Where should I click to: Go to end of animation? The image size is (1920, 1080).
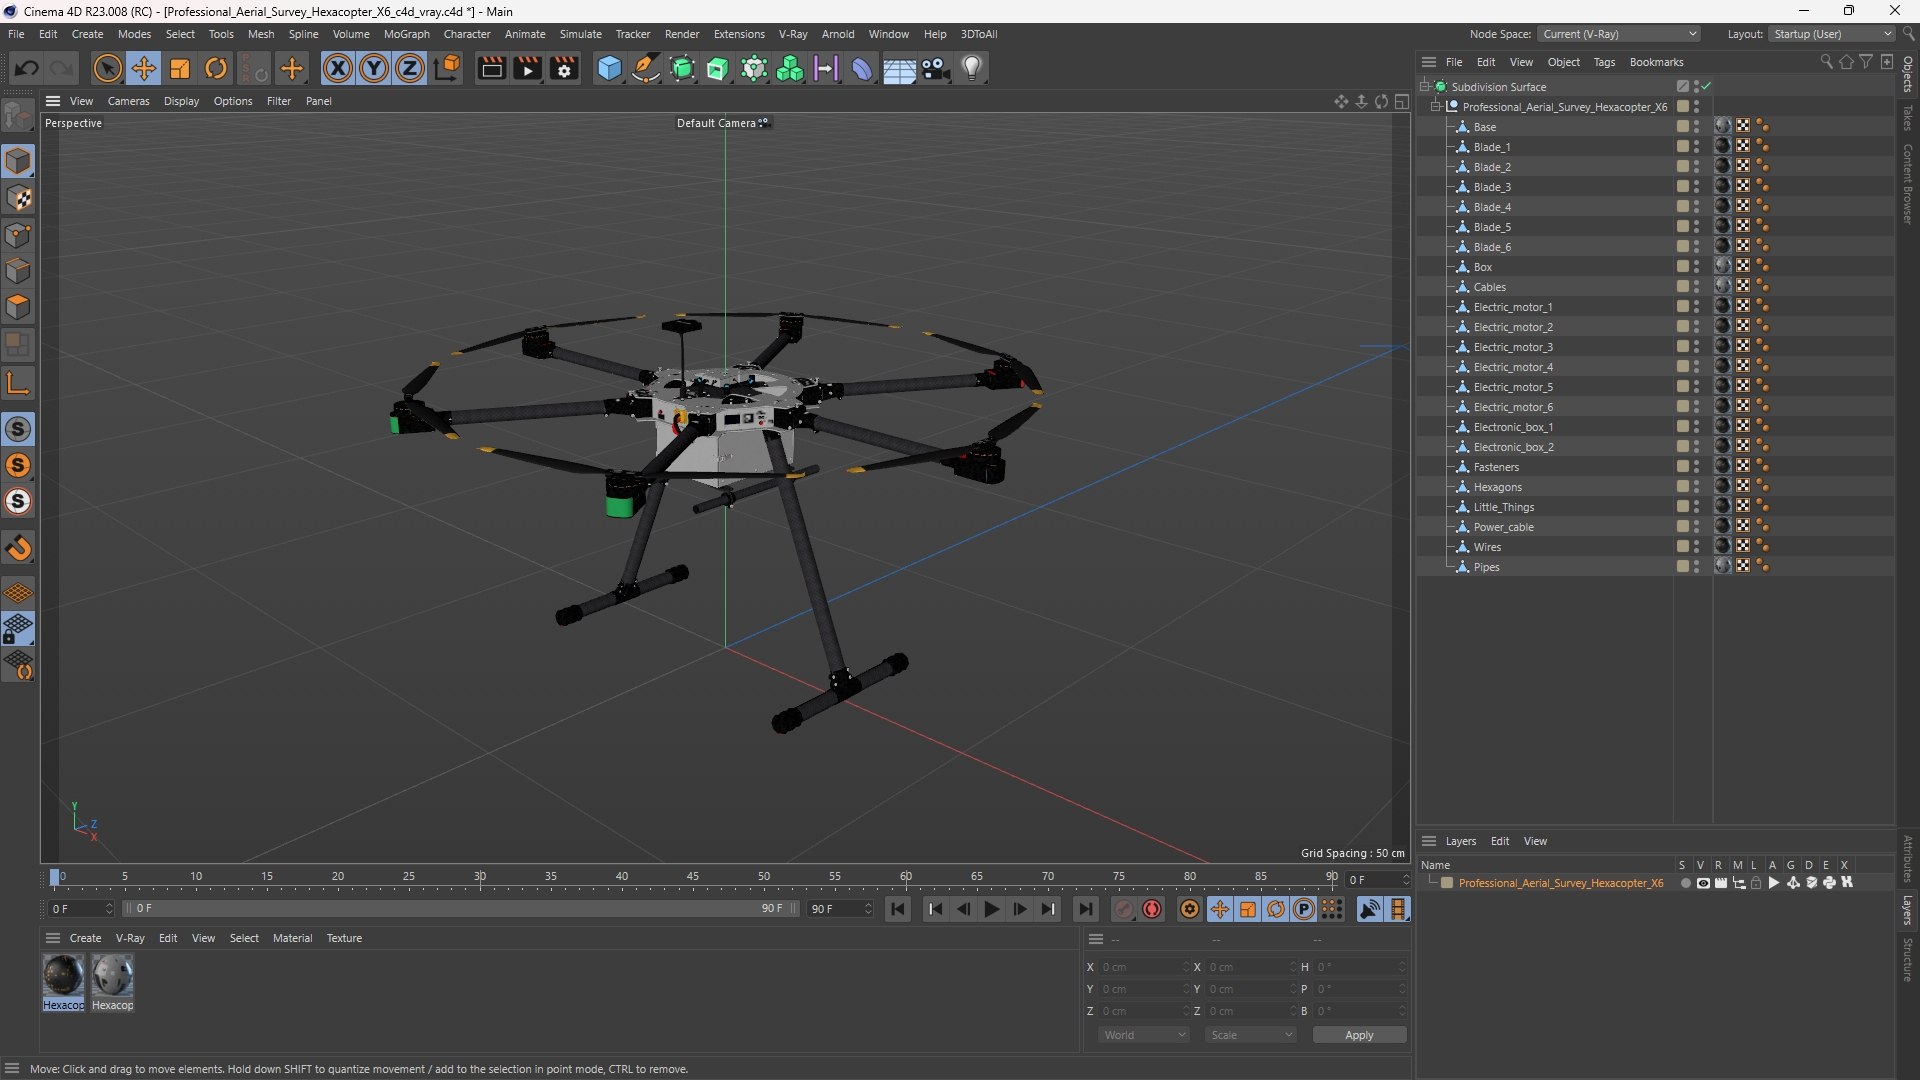pos(1086,909)
